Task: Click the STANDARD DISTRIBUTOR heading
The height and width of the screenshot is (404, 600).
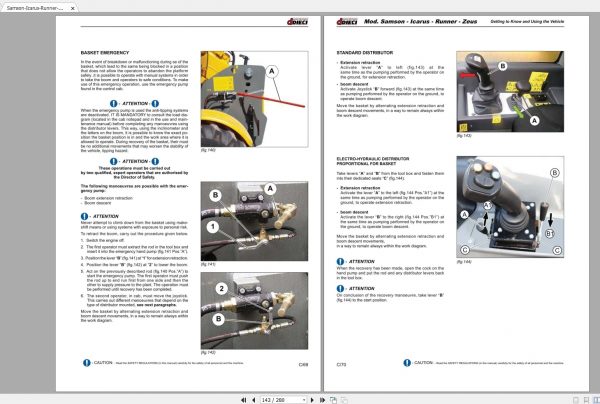Action: pos(365,53)
